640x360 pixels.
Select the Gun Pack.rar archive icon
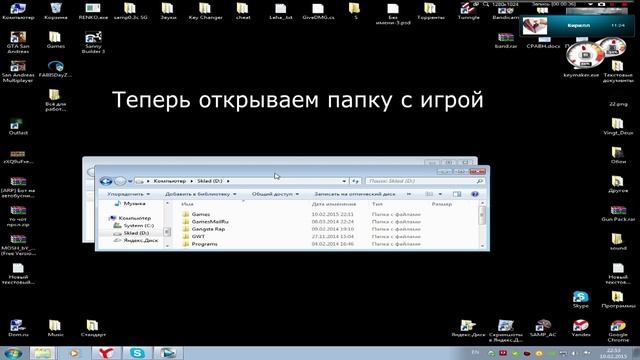coord(618,213)
